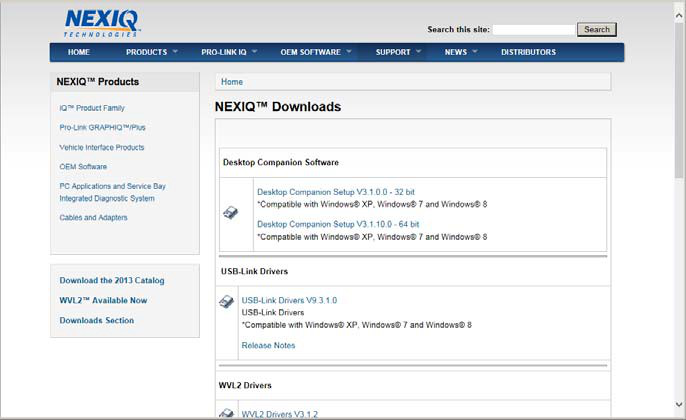The height and width of the screenshot is (420, 686).
Task: Expand the Products menu dropdown arrow
Action: 175,51
